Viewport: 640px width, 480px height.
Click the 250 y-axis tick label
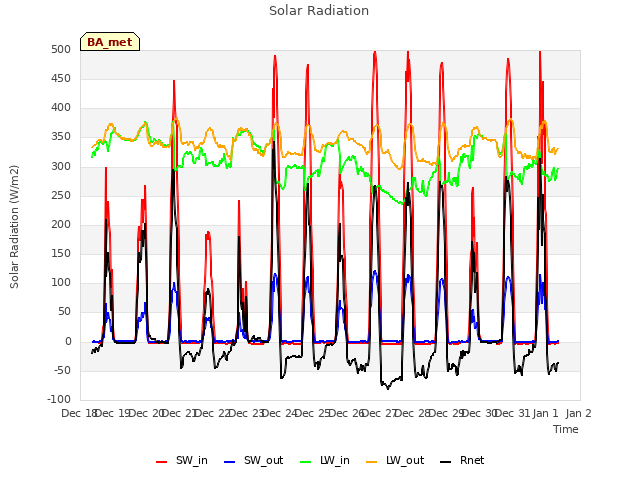pyautogui.click(x=61, y=196)
